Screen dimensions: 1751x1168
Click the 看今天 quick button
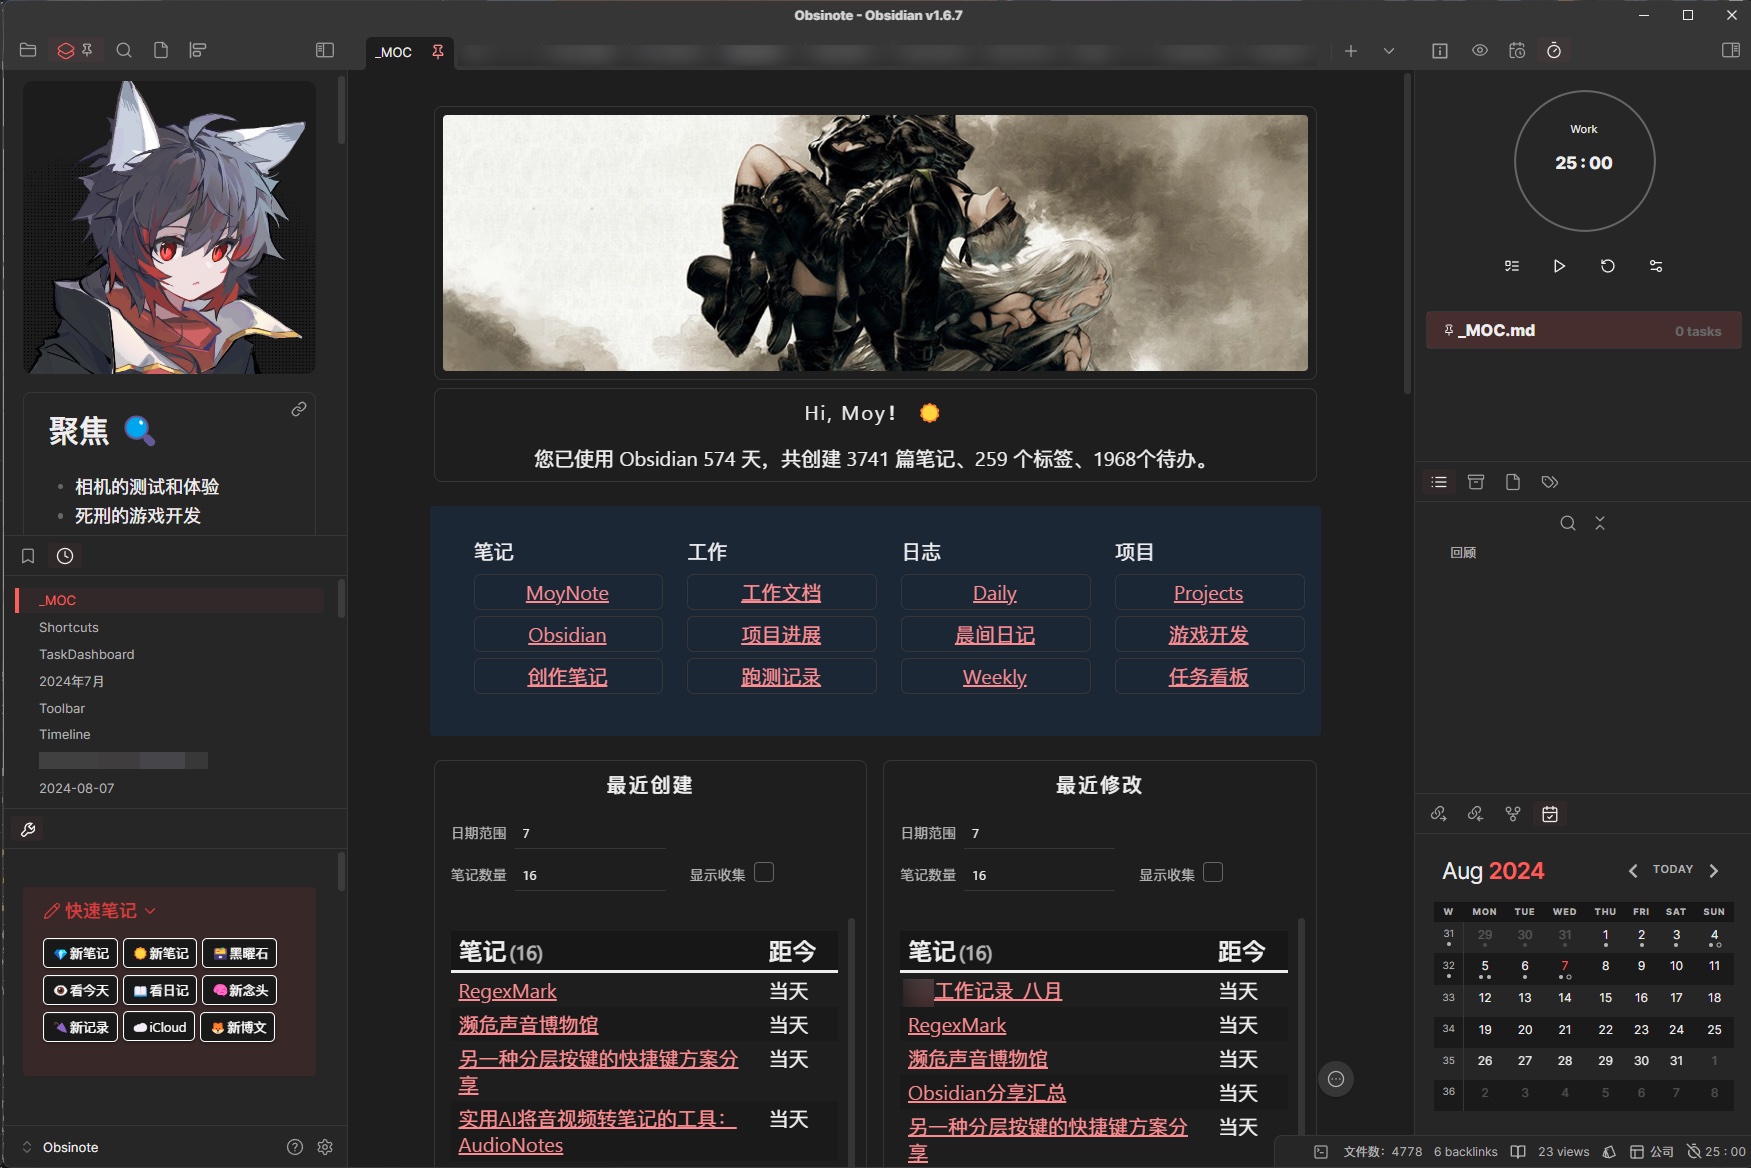(x=81, y=990)
